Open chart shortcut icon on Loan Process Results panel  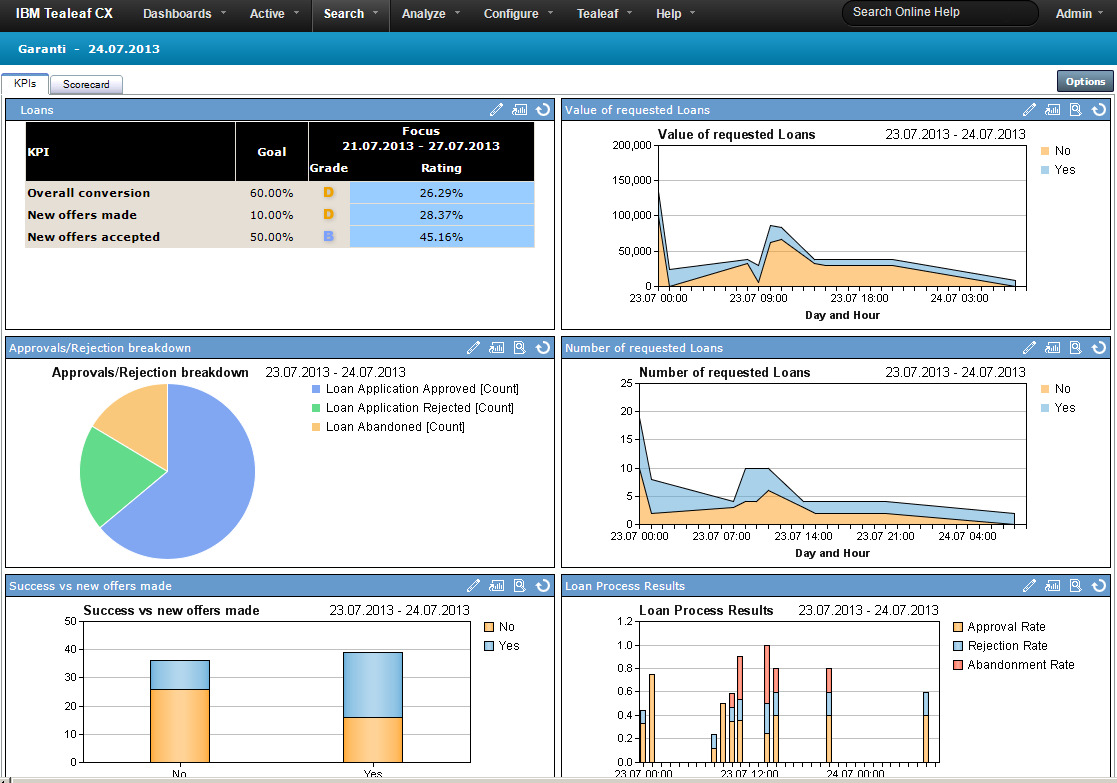(x=1052, y=586)
